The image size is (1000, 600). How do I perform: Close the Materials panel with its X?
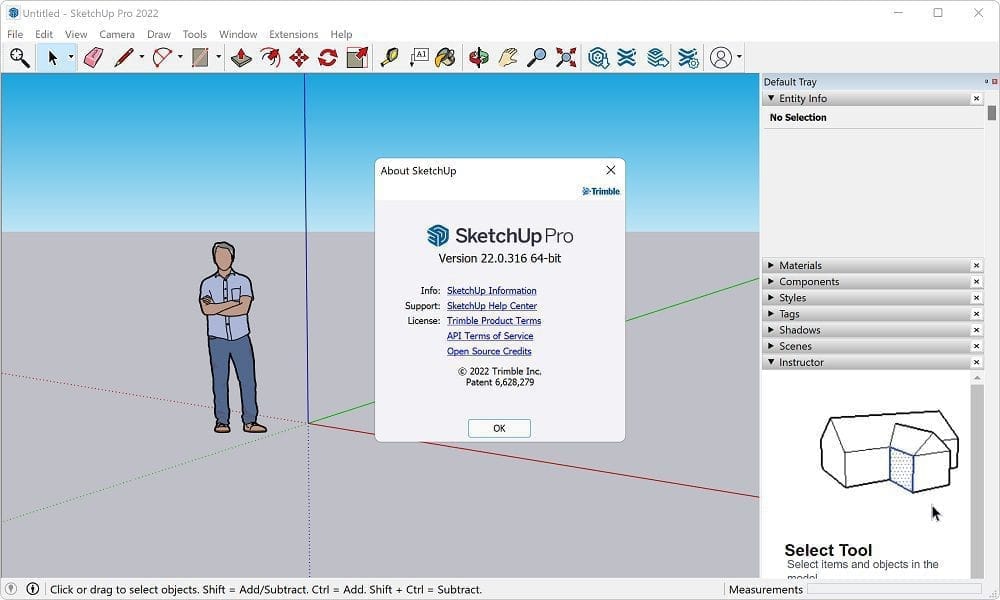pos(976,265)
